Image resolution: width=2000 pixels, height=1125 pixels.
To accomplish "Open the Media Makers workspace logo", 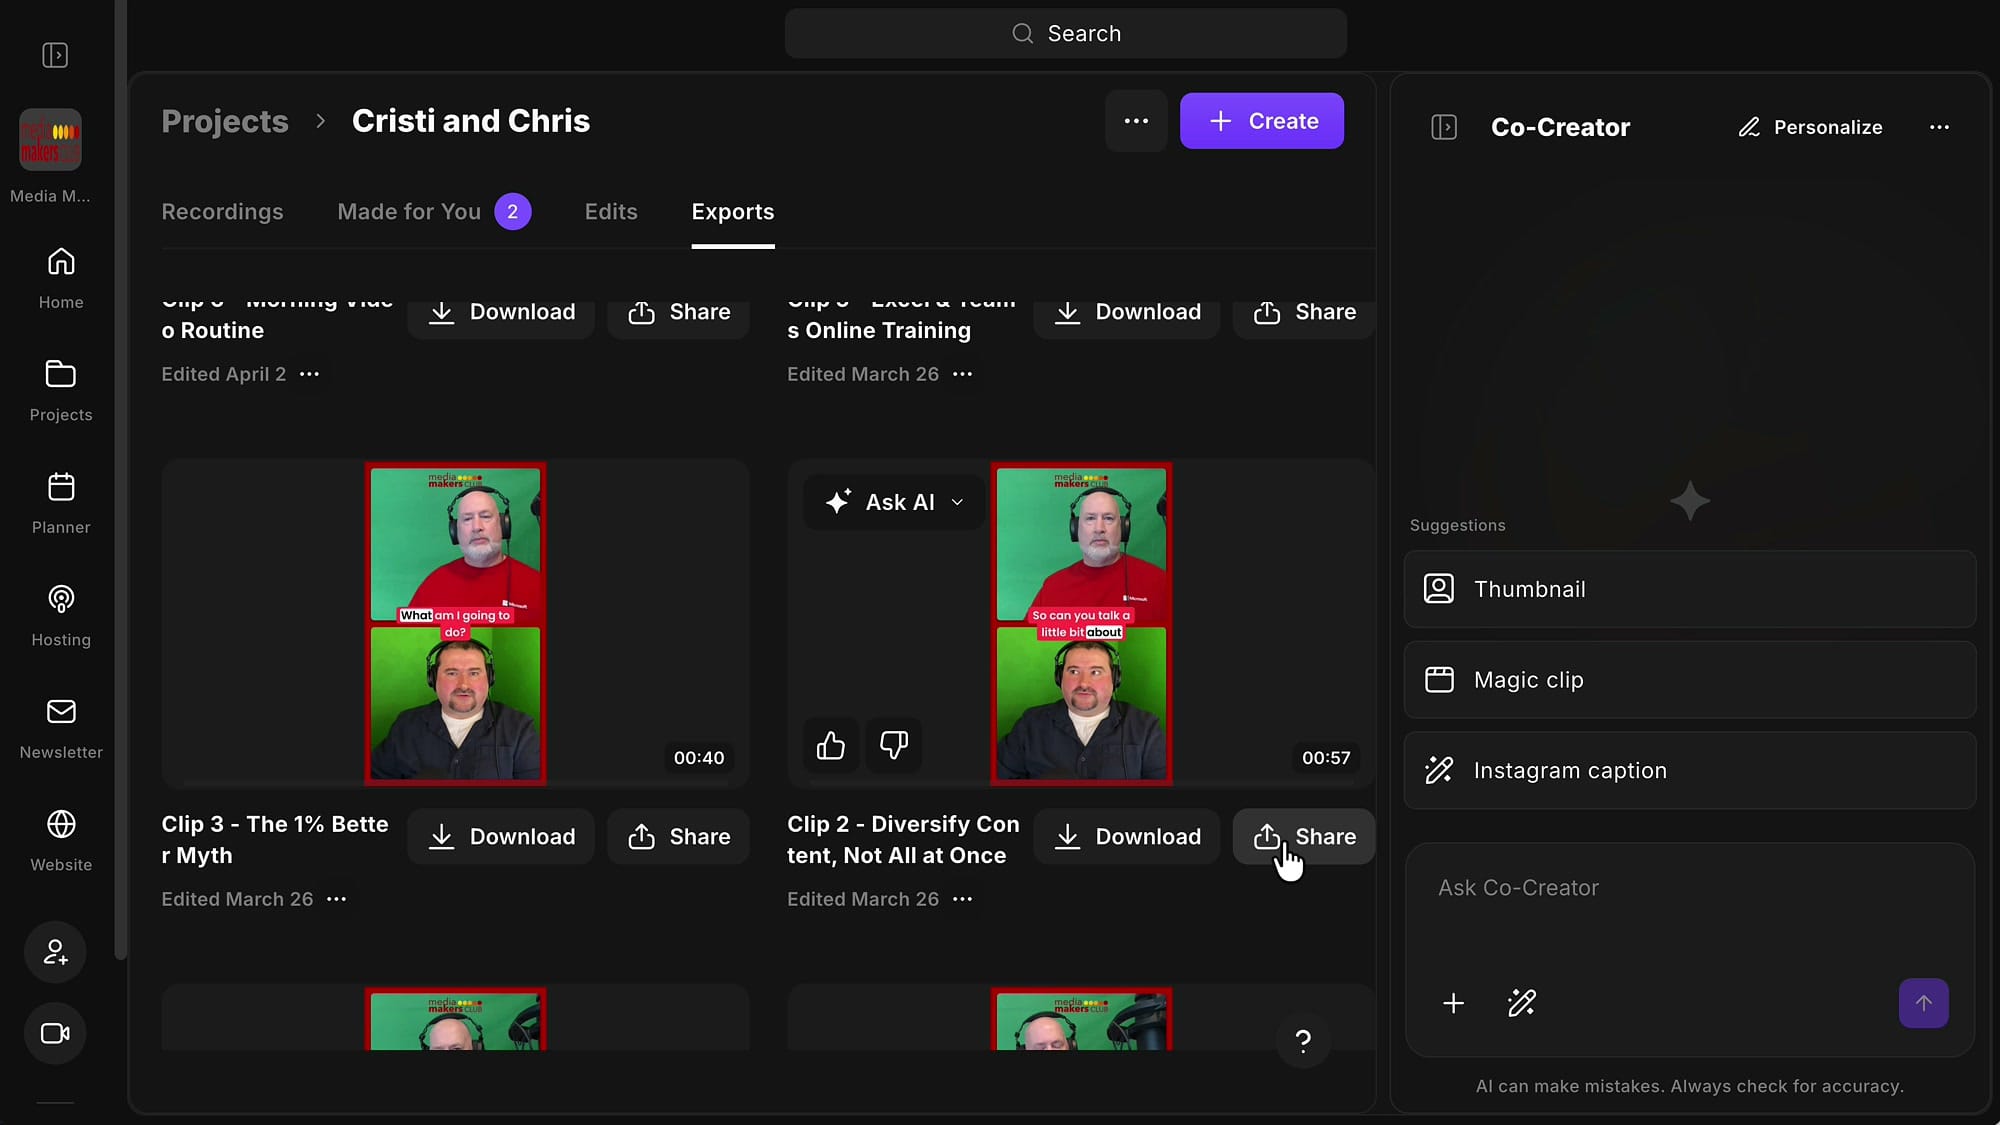I will tap(50, 139).
